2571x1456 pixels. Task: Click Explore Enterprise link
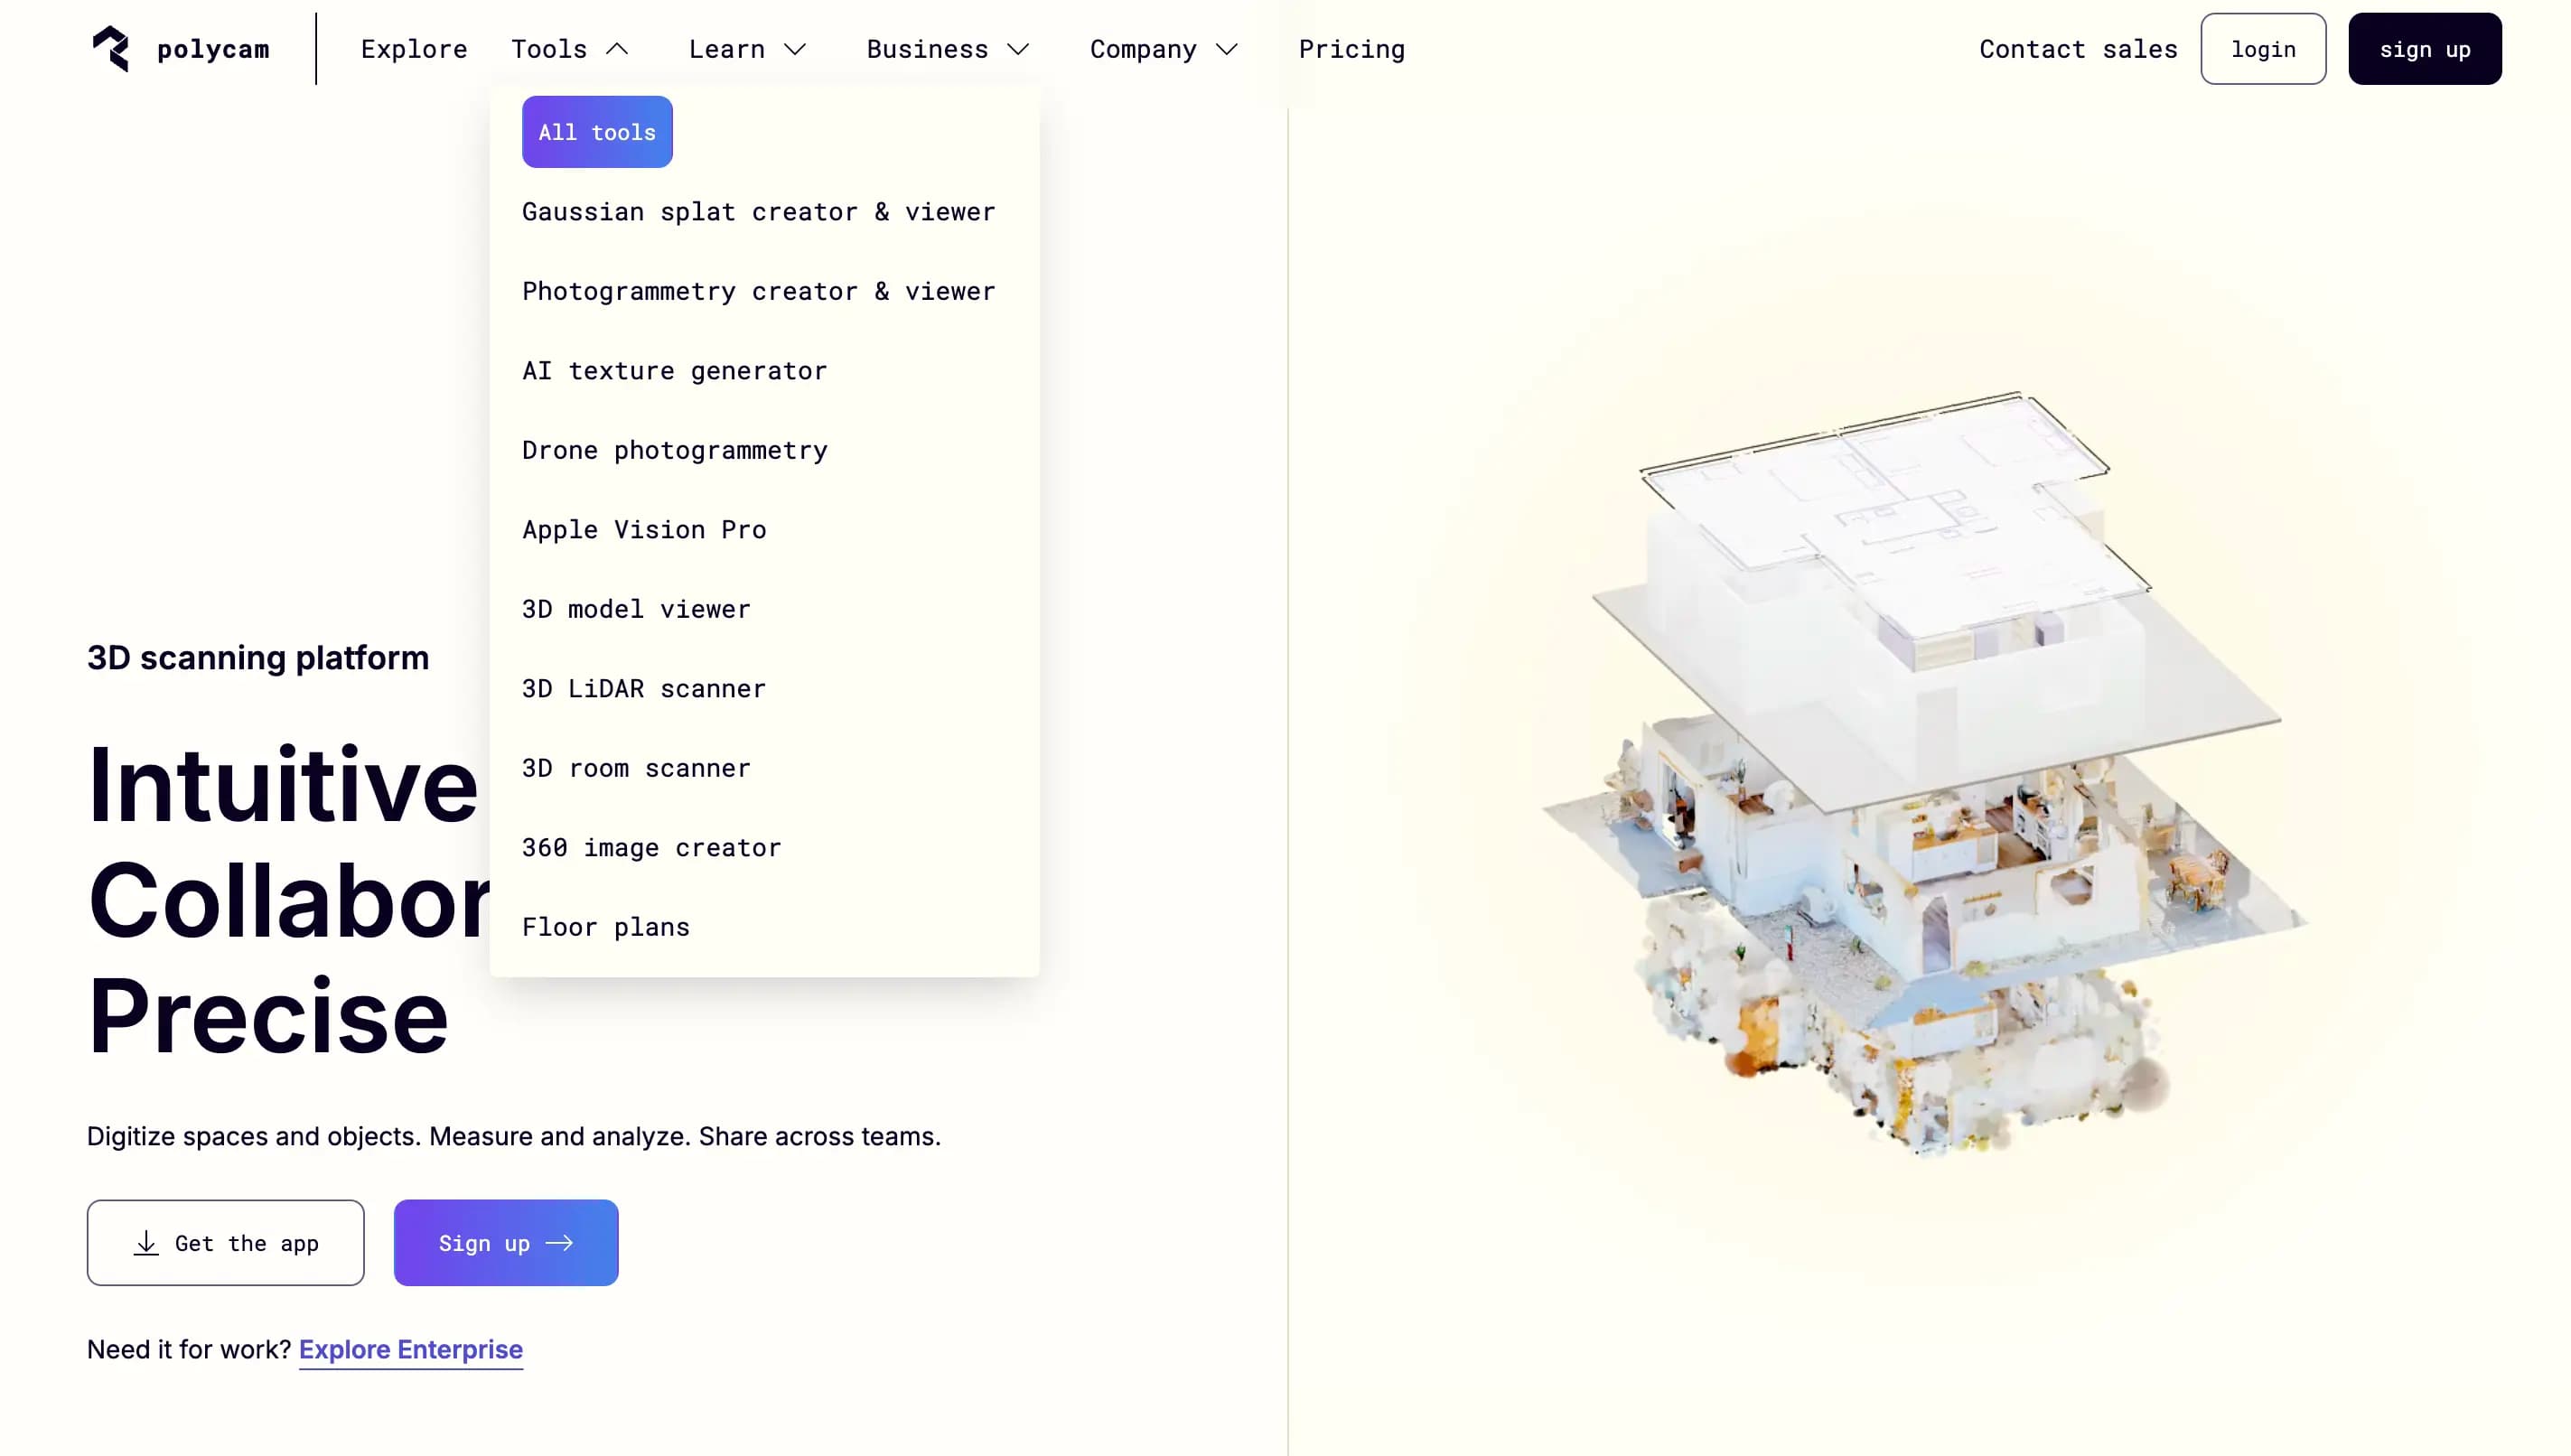[409, 1350]
